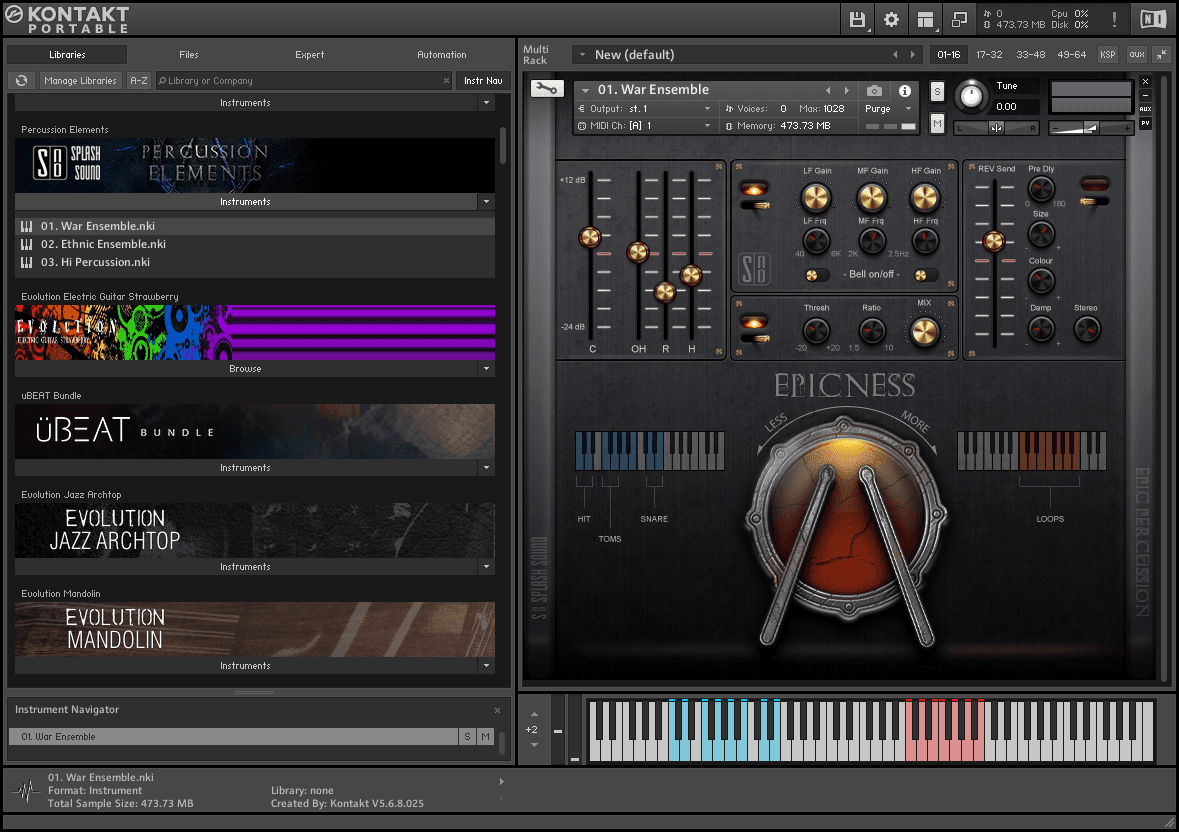This screenshot has height=832, width=1179.
Task: Go to previous multi arrow
Action: coord(895,55)
